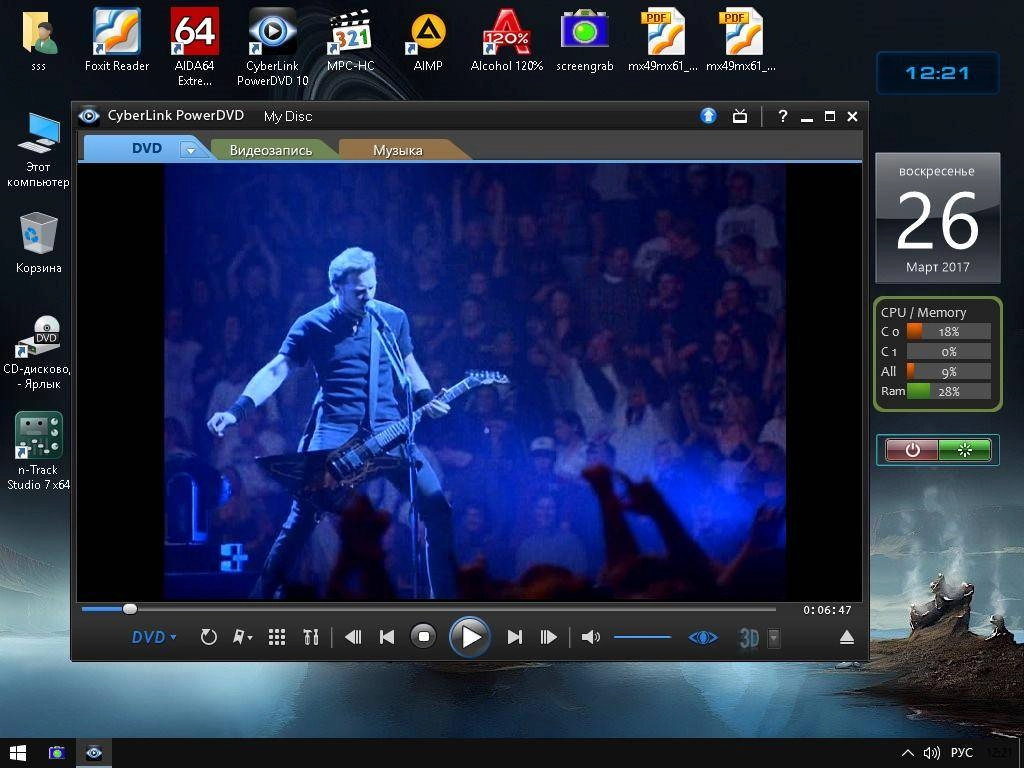This screenshot has width=1024, height=768.
Task: Show hidden system tray icons
Action: (907, 753)
